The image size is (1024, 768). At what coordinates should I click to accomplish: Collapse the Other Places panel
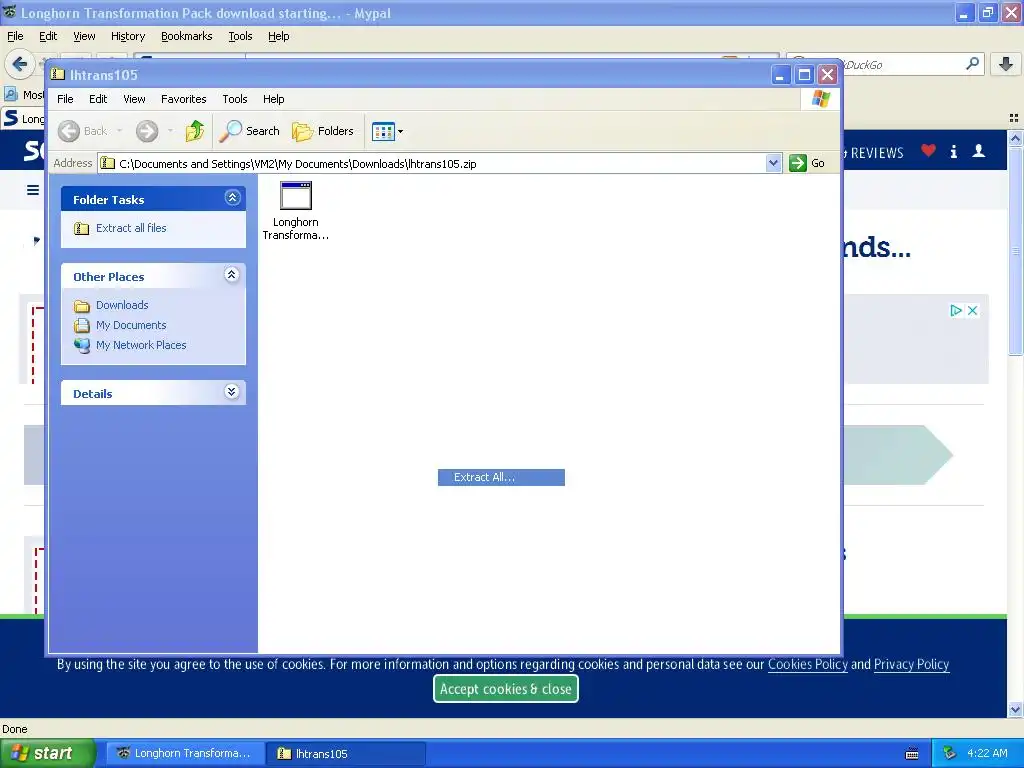pyautogui.click(x=232, y=275)
